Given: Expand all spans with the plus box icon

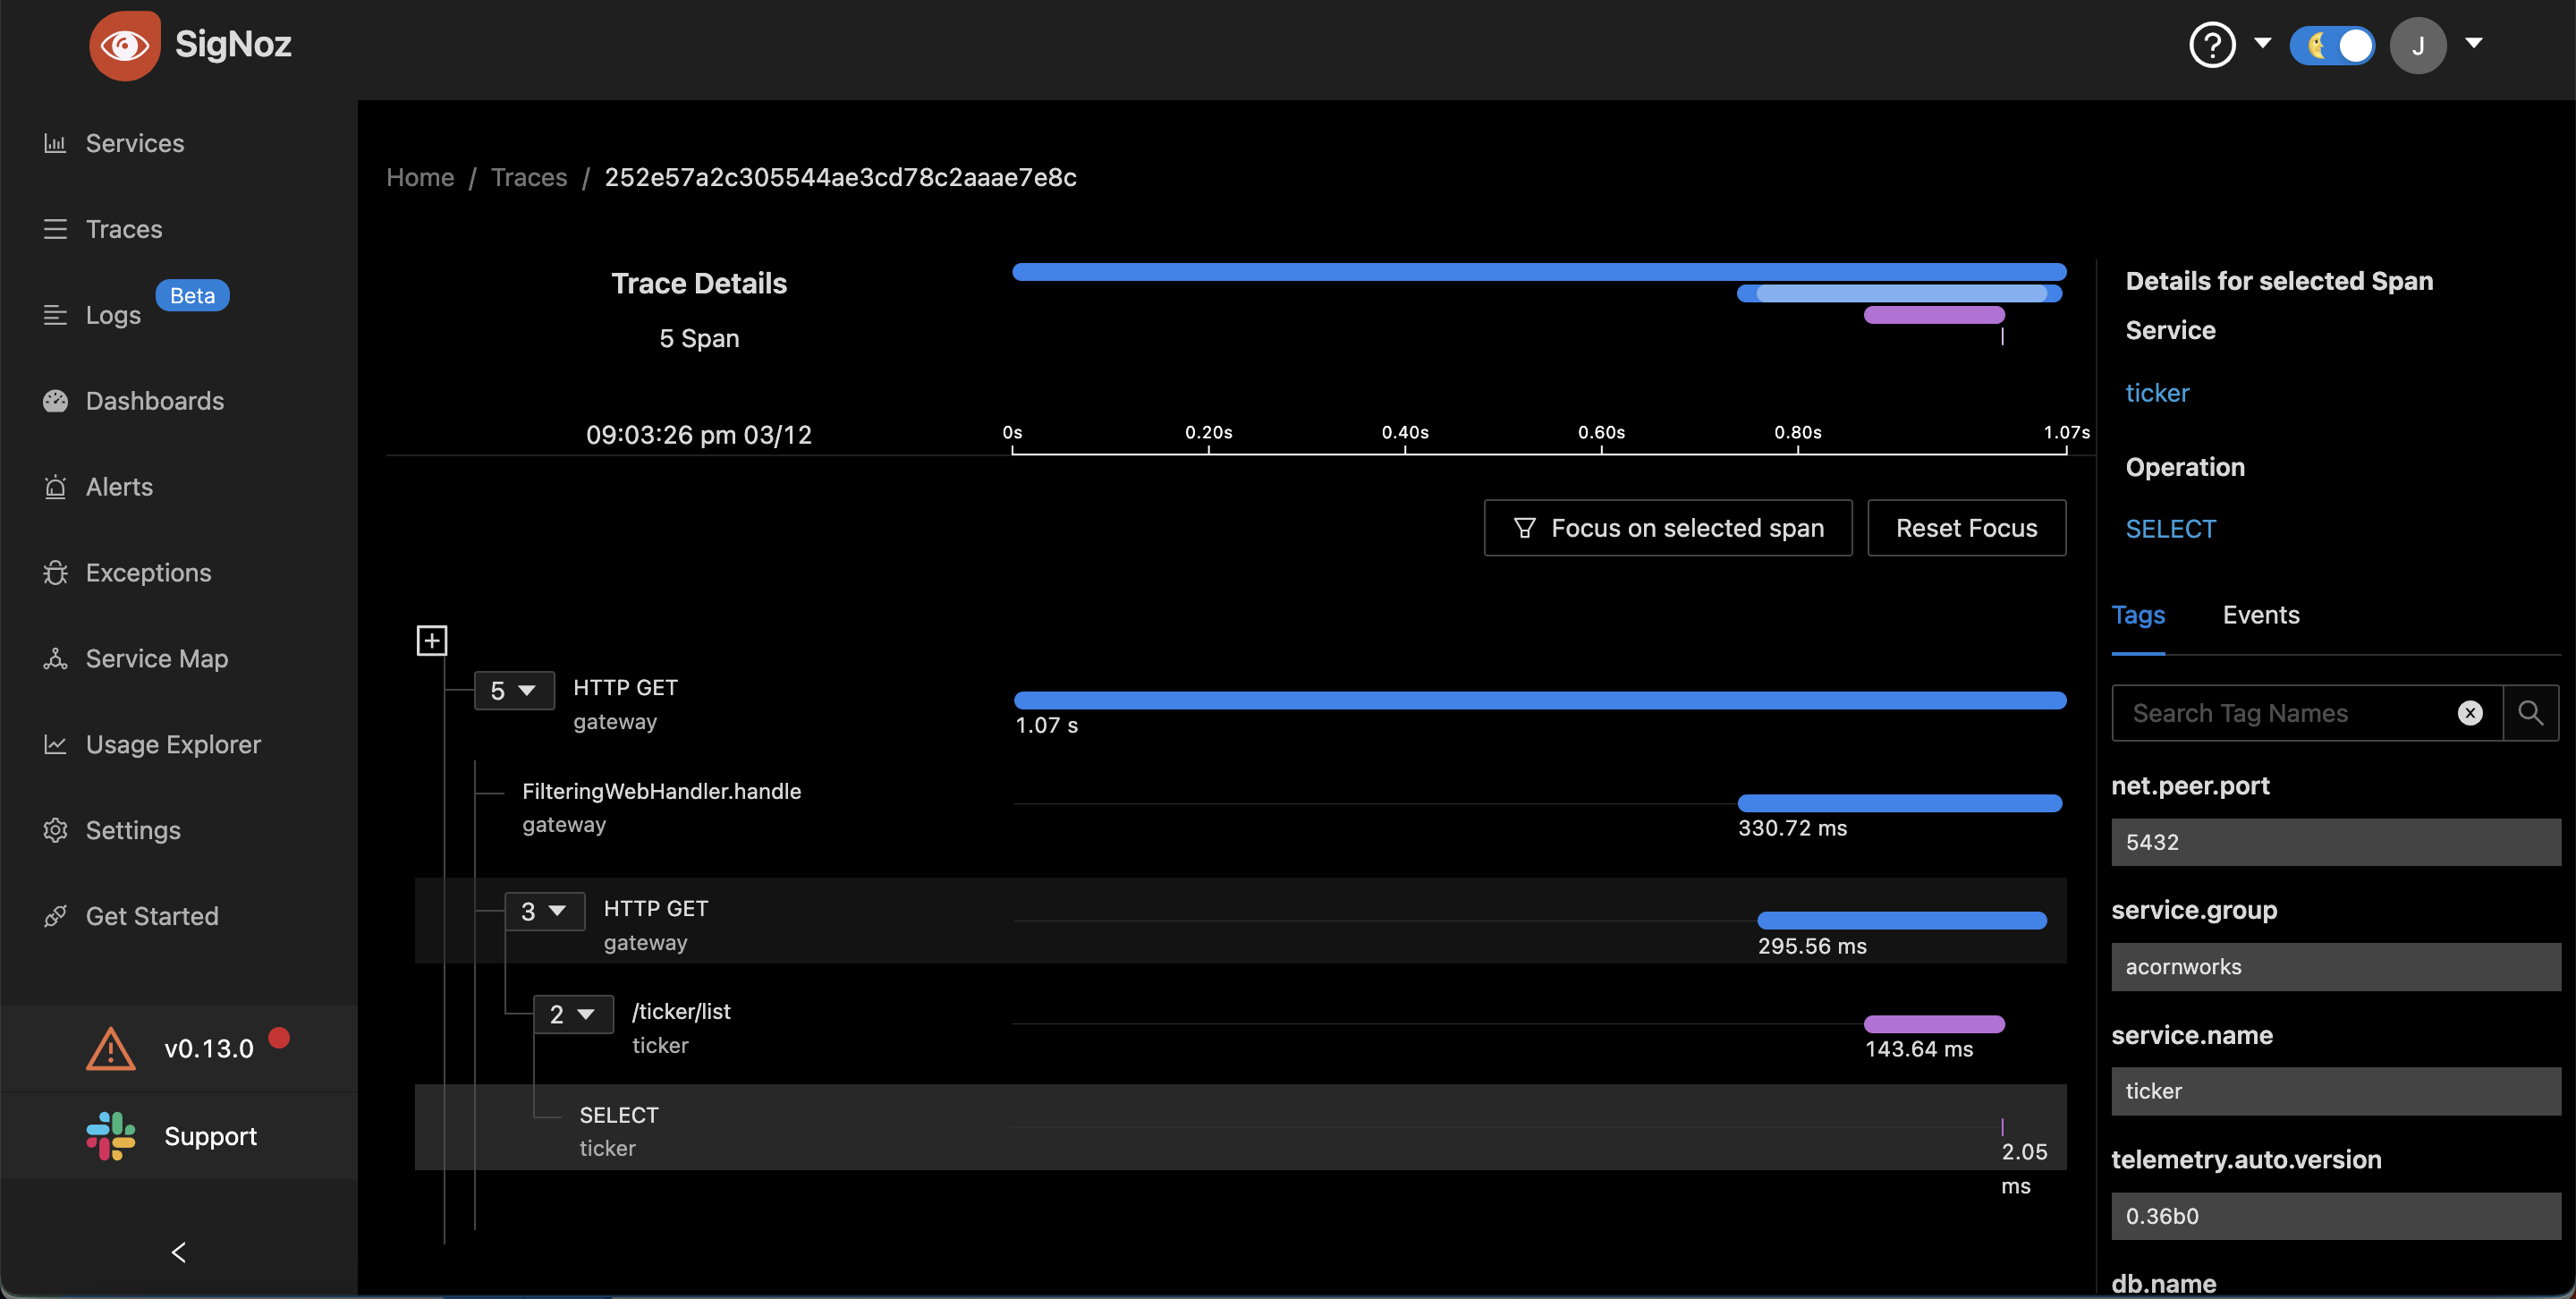Looking at the screenshot, I should (x=432, y=641).
